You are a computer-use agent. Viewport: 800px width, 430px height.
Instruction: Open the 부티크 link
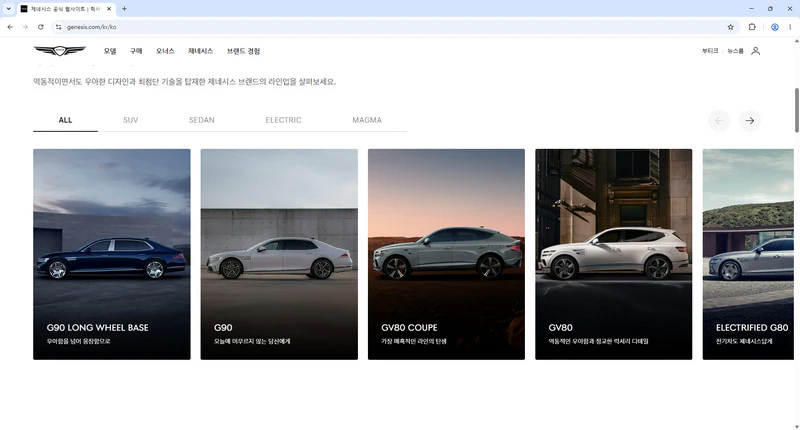point(710,51)
